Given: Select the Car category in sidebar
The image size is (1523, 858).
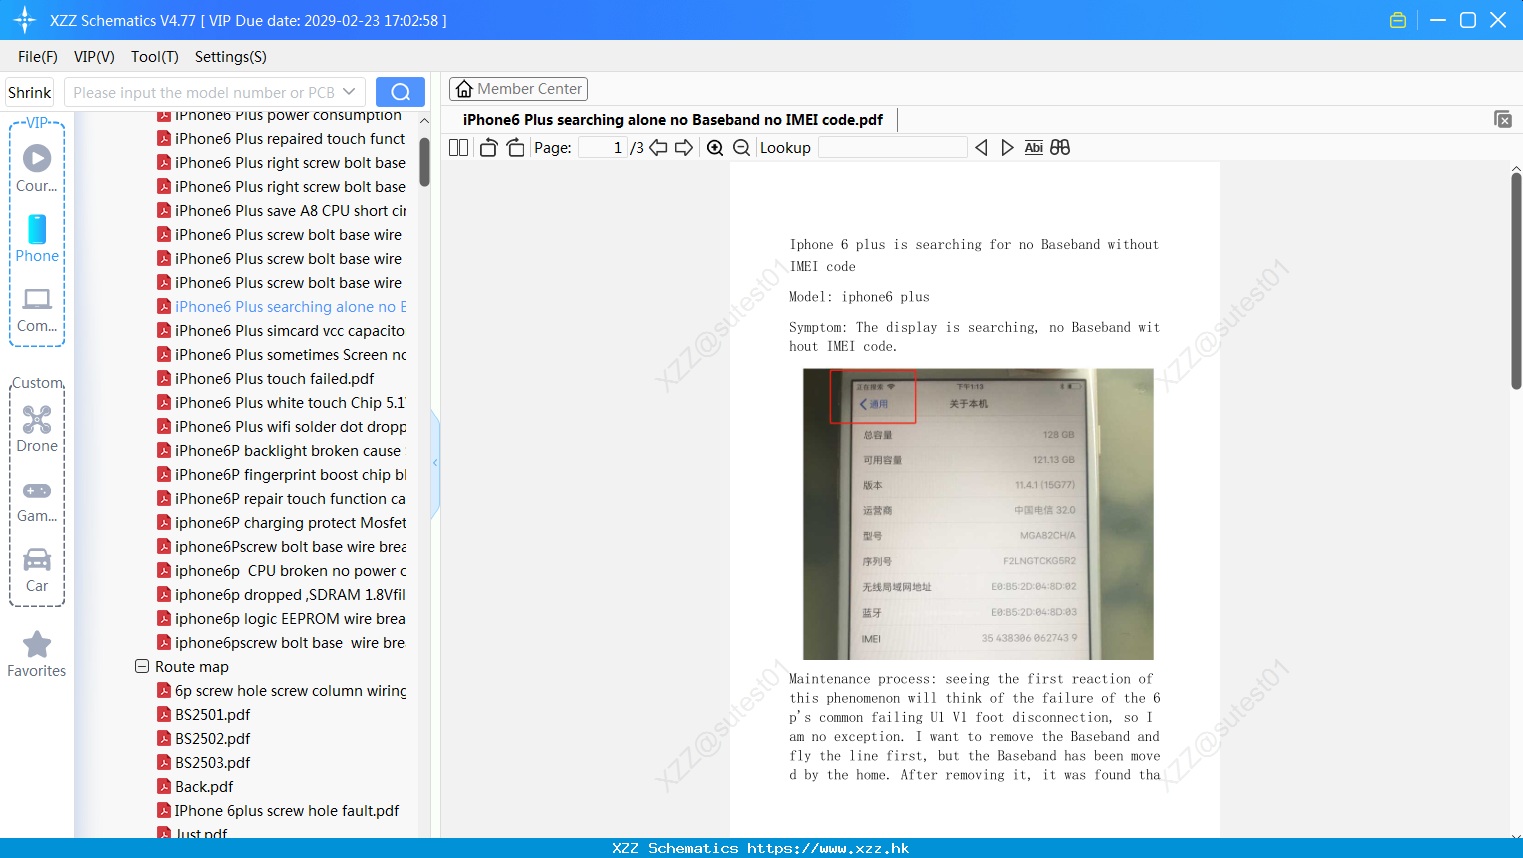Looking at the screenshot, I should pos(37,570).
